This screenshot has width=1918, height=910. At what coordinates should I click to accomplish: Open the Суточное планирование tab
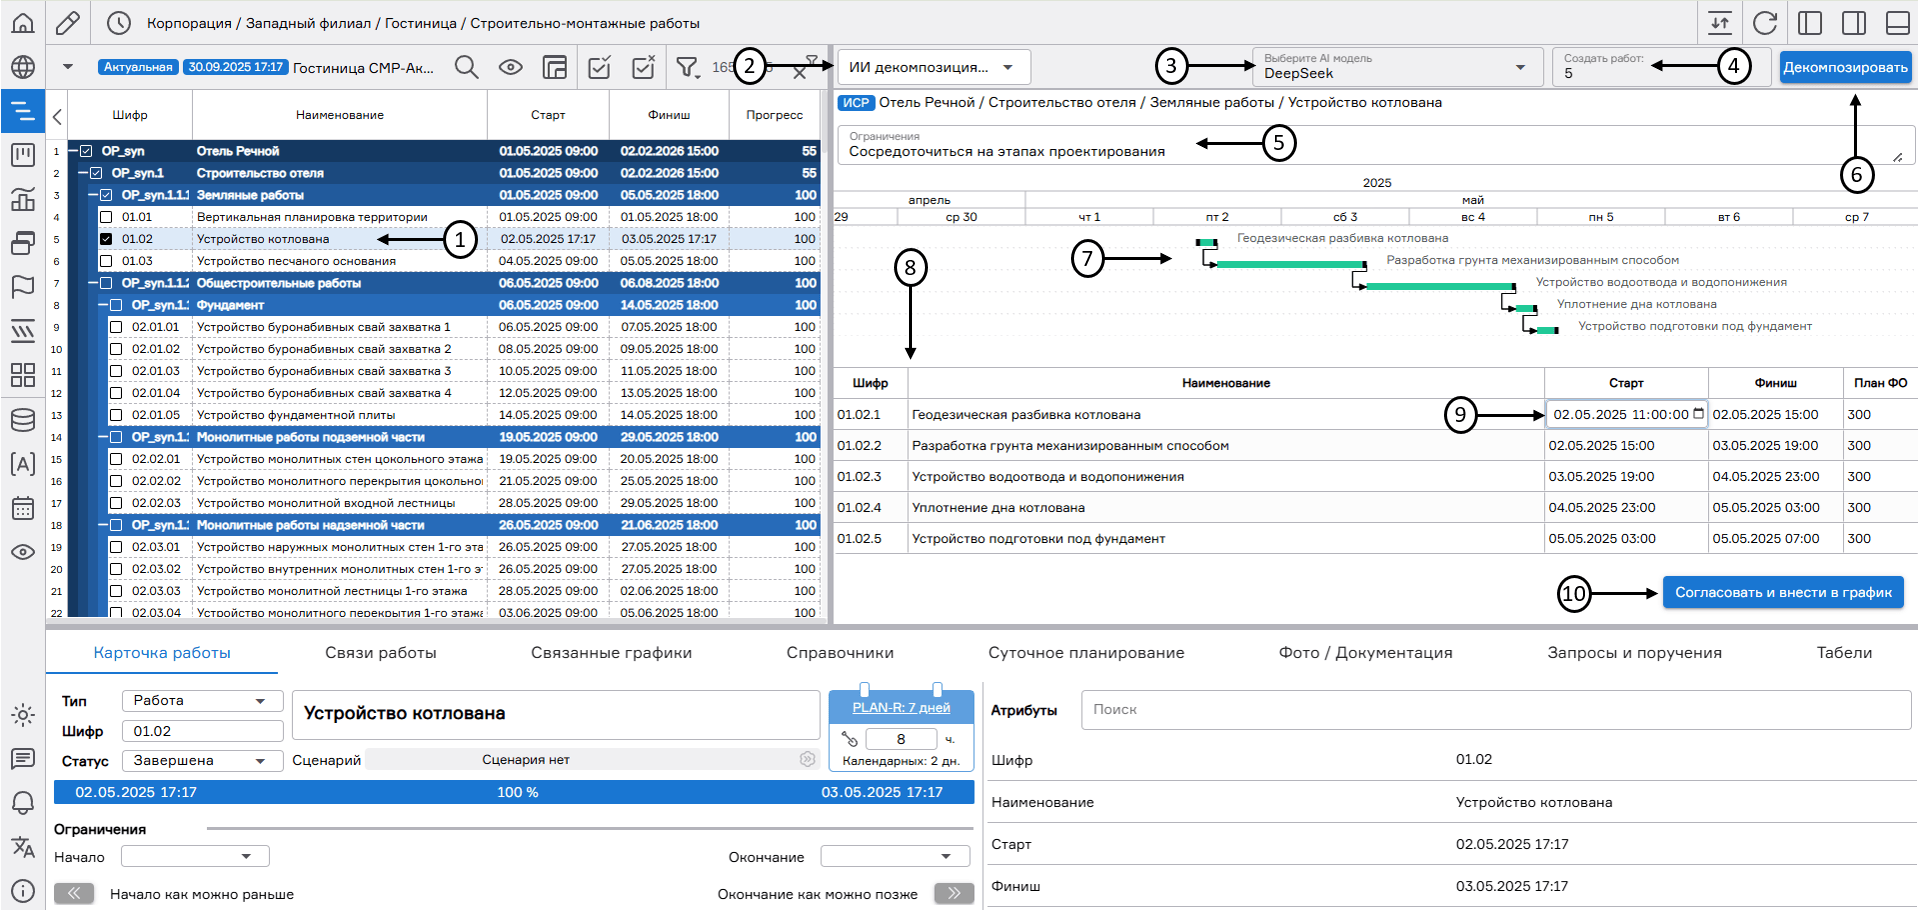point(1085,653)
